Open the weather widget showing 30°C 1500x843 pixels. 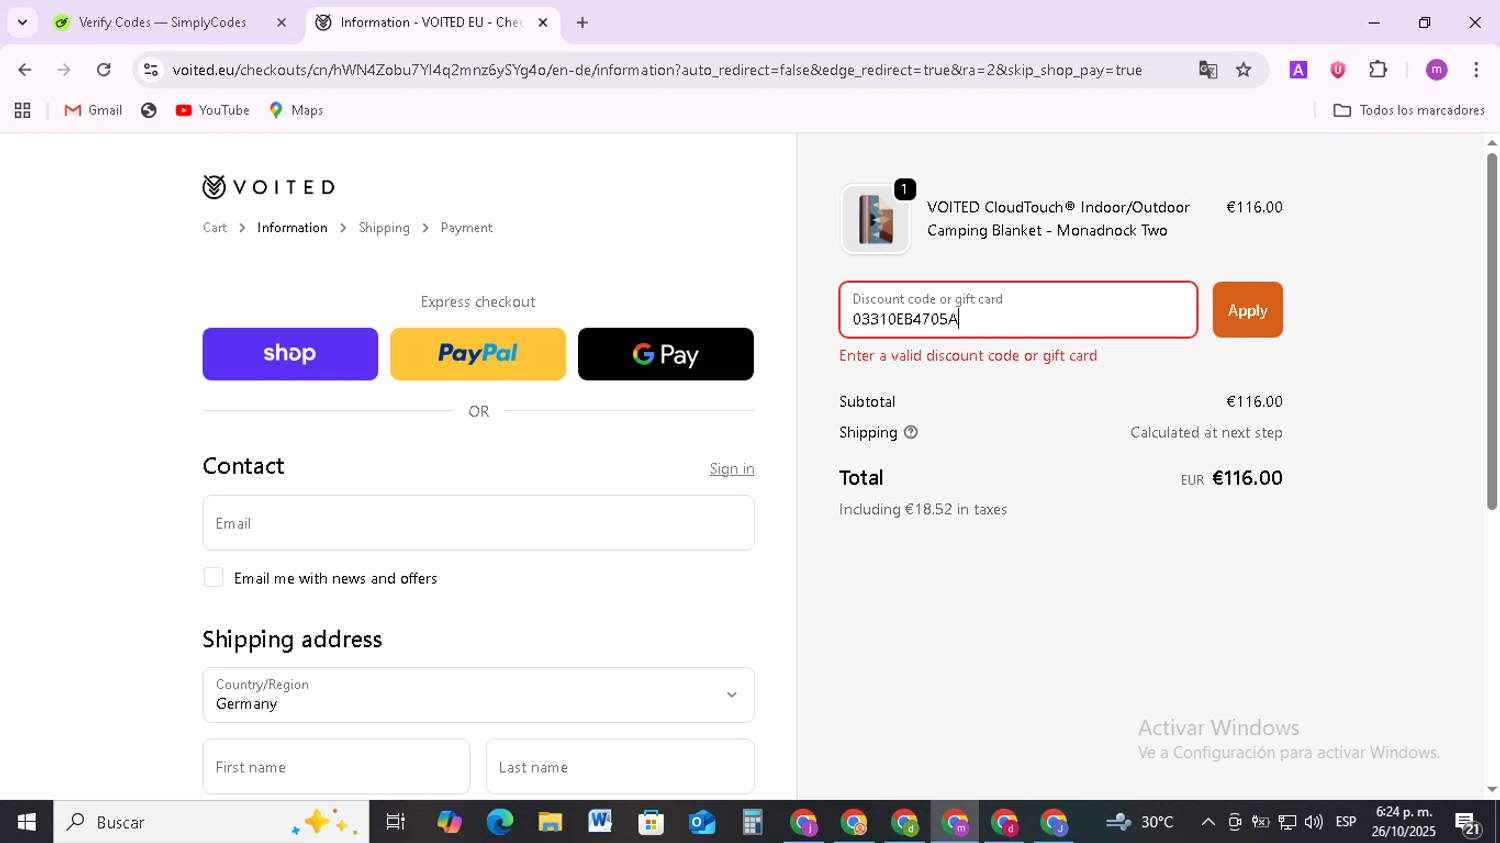[x=1141, y=822]
